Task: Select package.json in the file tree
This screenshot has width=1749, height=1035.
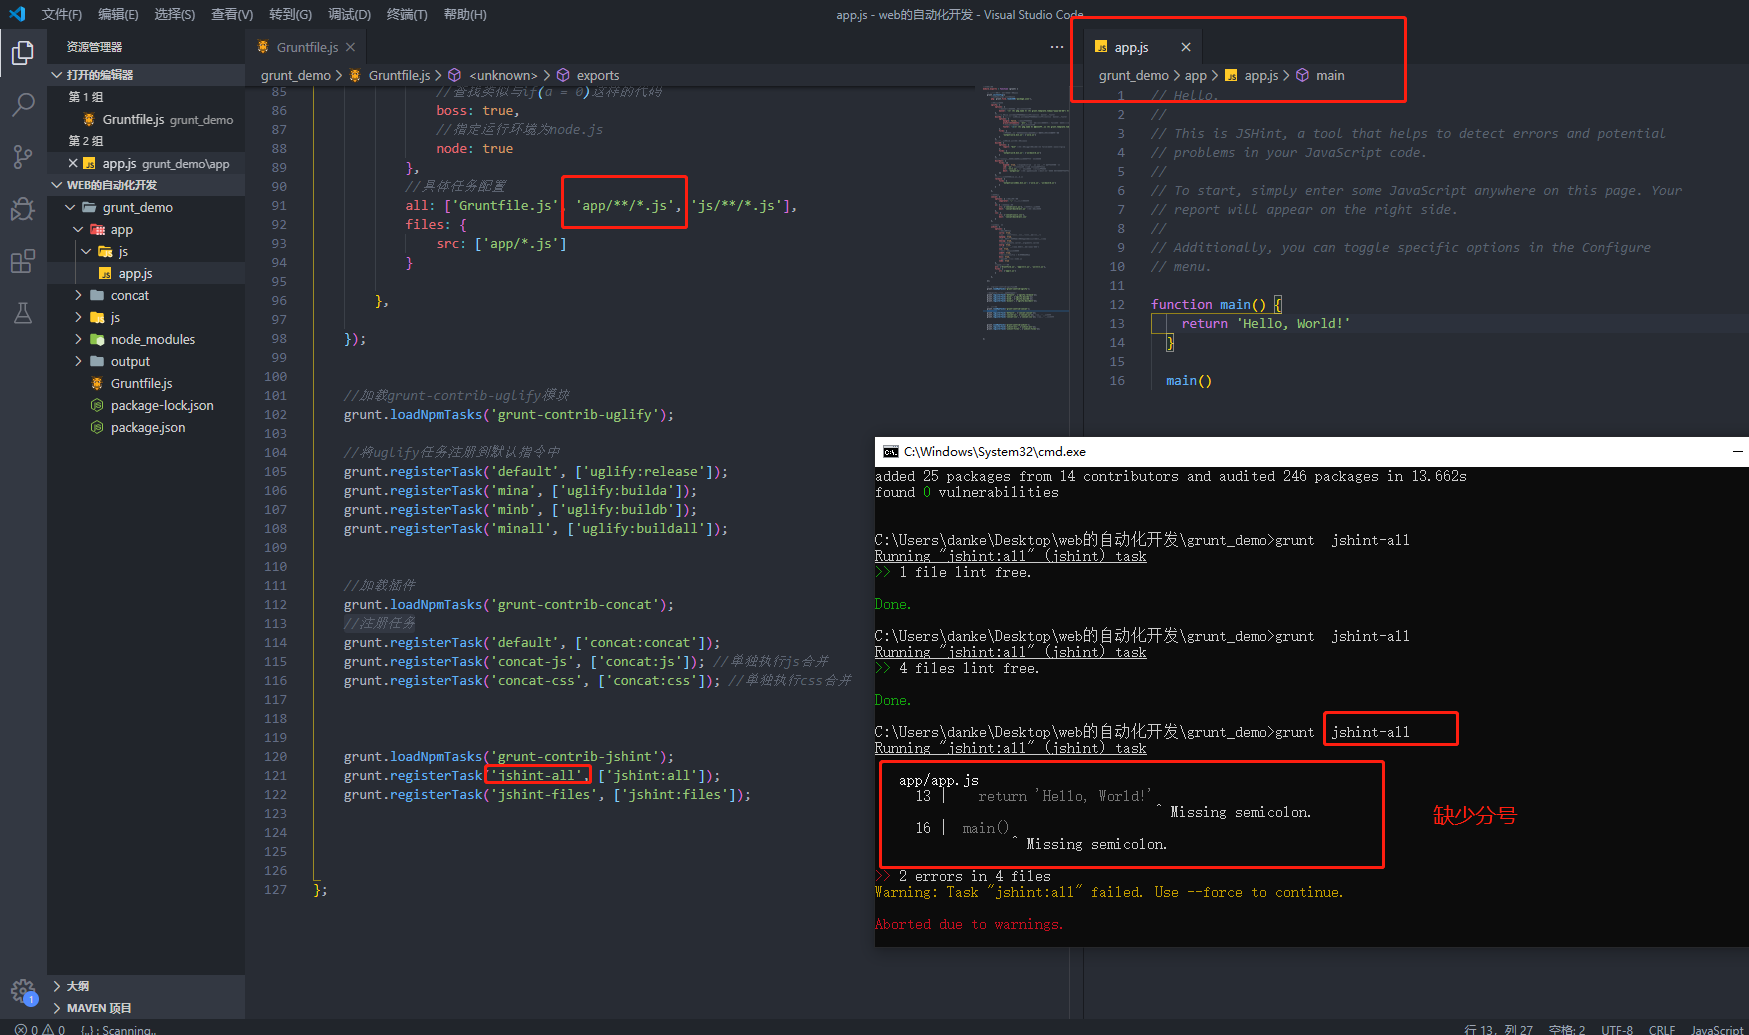Action: [x=148, y=427]
